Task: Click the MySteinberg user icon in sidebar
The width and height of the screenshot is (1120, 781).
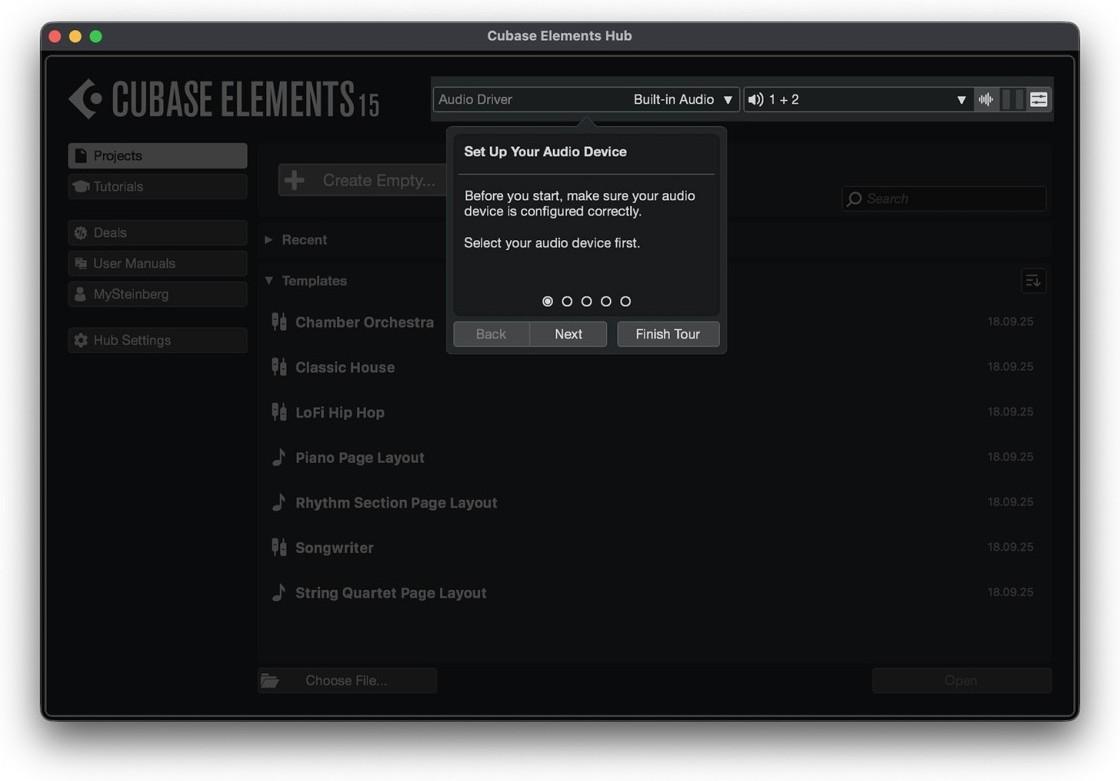Action: [80, 294]
